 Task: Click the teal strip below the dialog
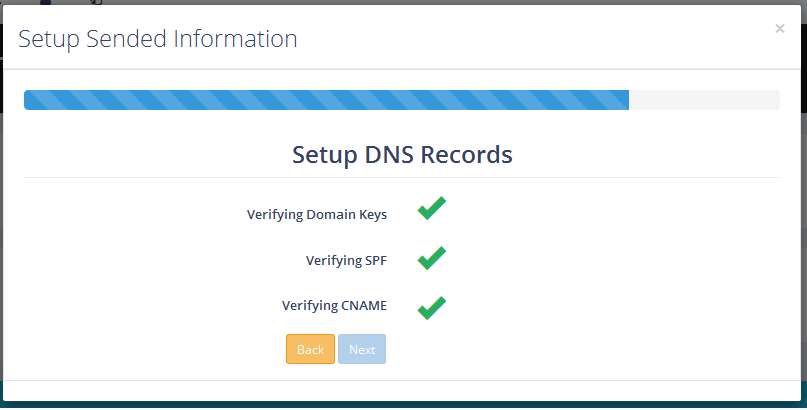coord(400,405)
